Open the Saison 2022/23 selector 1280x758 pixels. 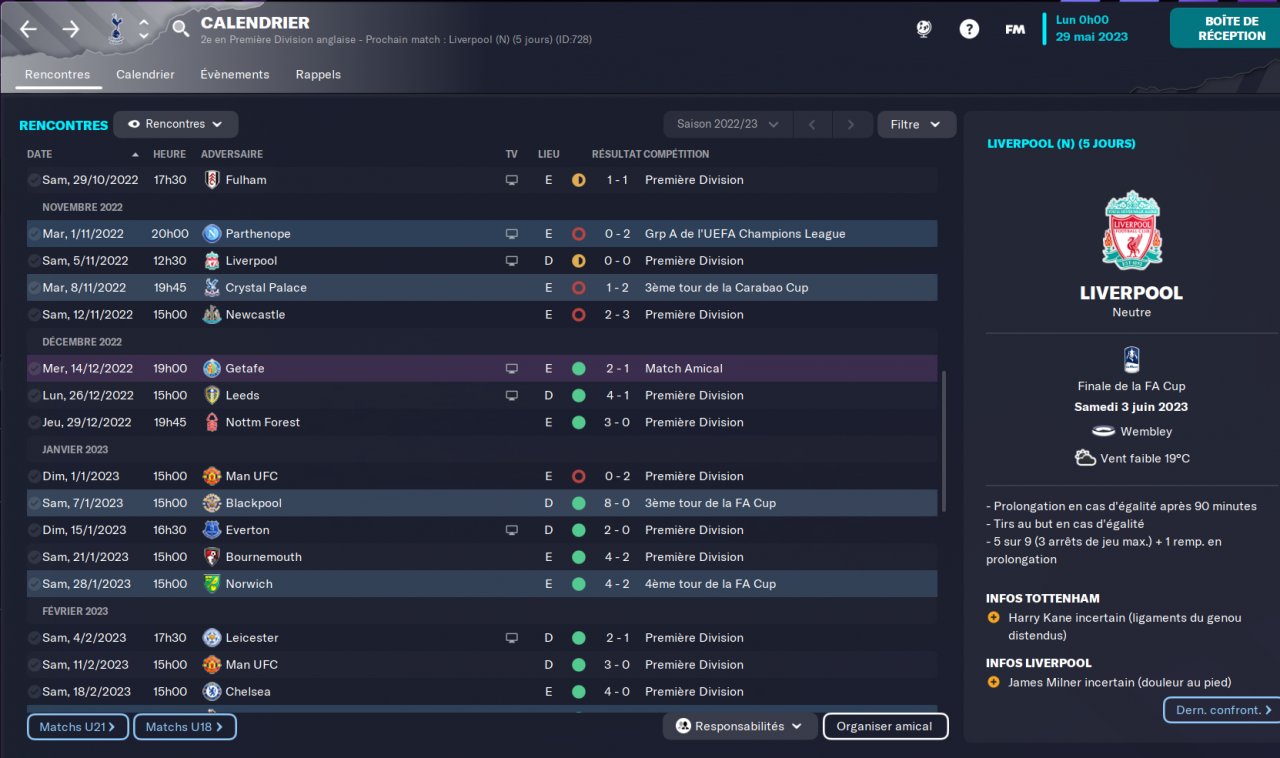[x=727, y=124]
